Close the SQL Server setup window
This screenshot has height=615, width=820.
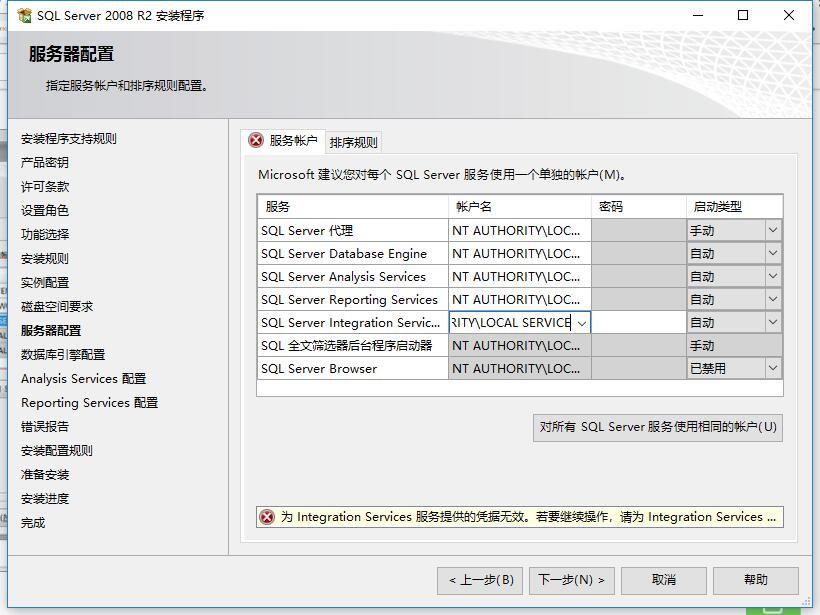tap(789, 15)
